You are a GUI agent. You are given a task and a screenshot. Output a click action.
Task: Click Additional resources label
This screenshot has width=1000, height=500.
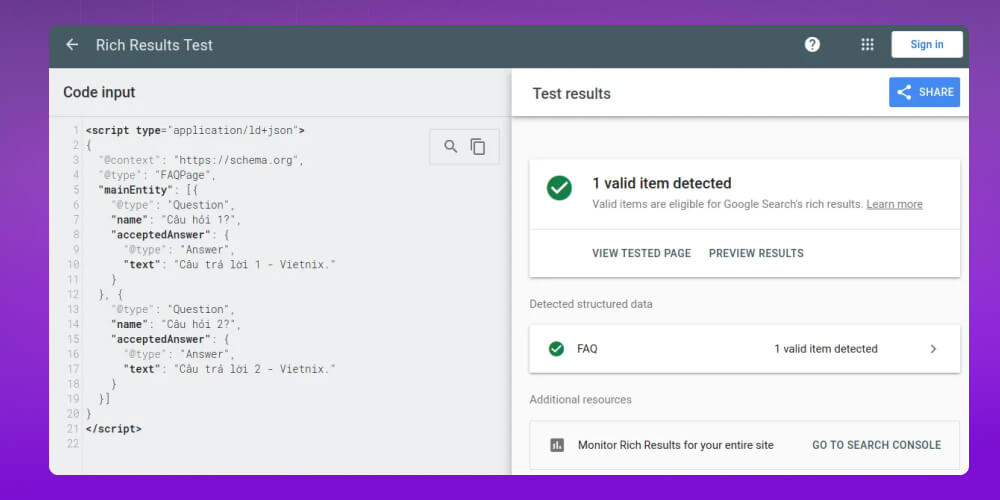[x=580, y=400]
